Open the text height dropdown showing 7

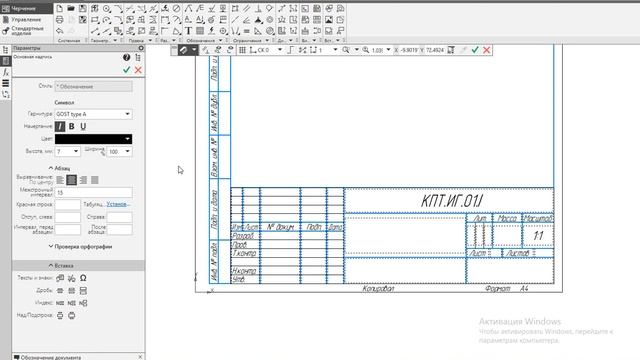67,151
